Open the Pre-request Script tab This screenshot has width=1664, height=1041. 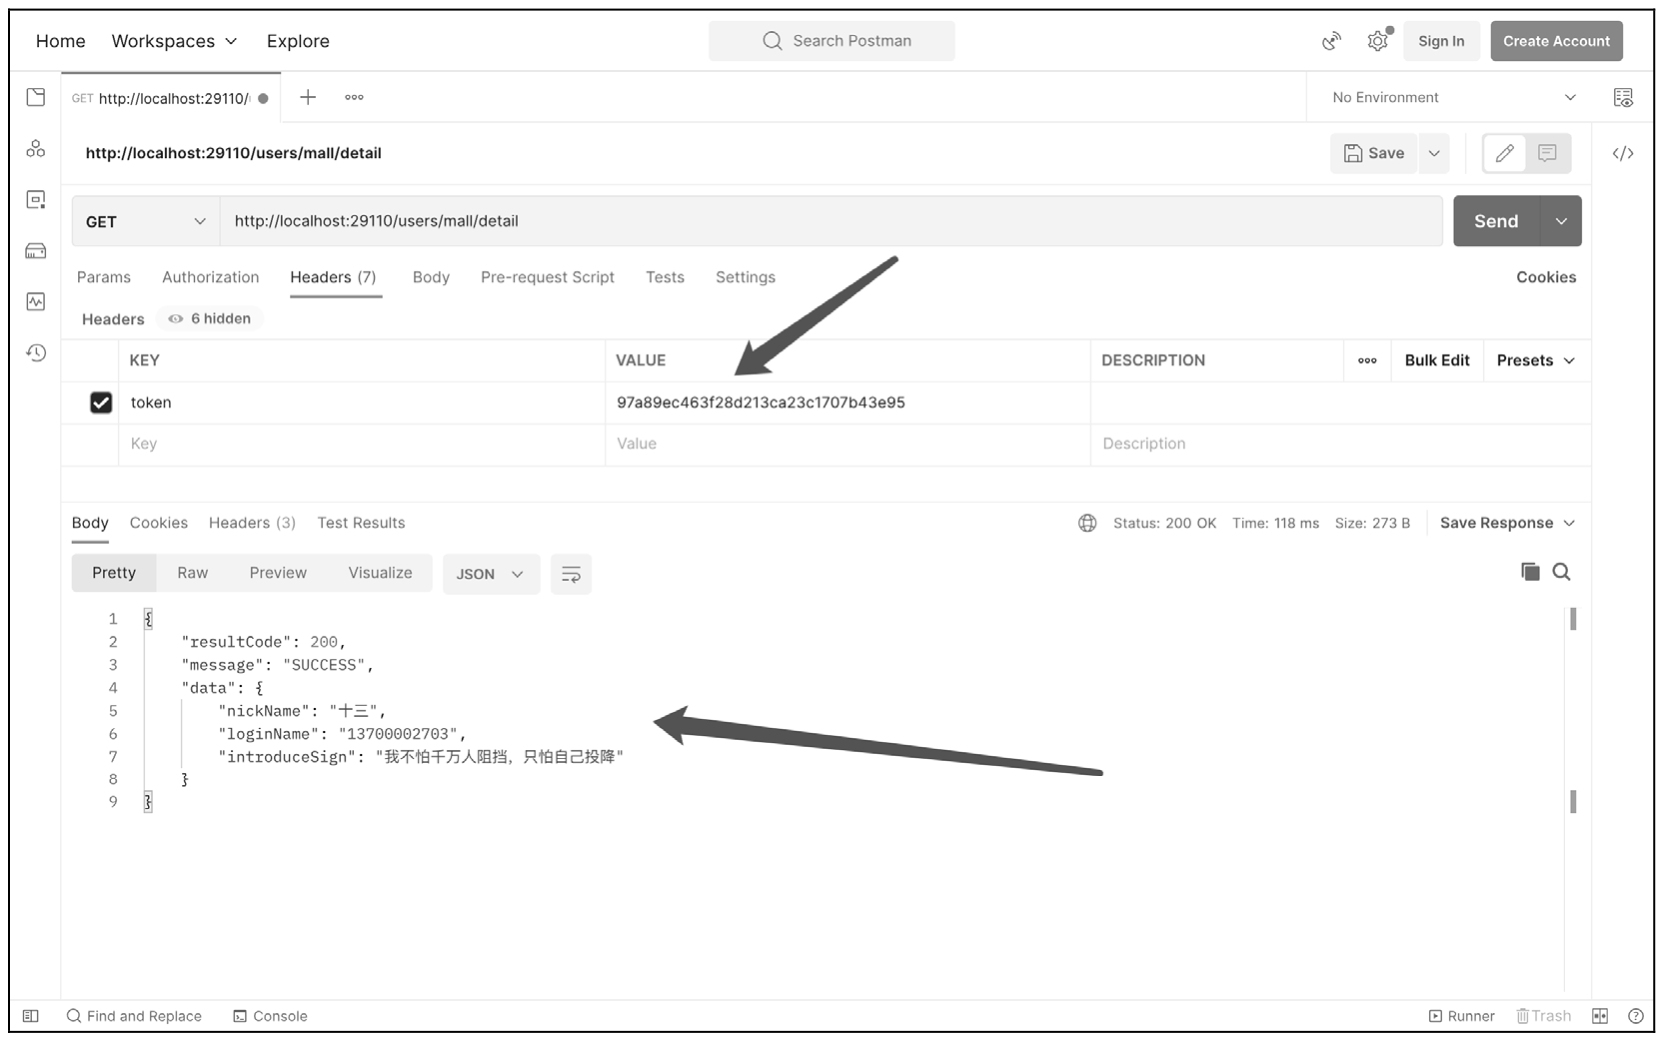547,277
